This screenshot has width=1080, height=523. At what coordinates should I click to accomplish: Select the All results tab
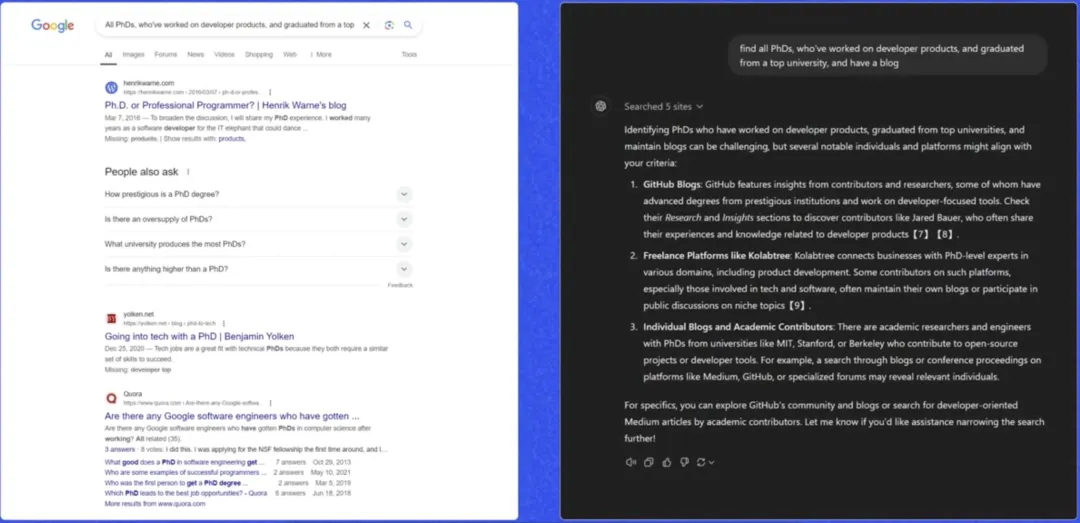point(108,54)
